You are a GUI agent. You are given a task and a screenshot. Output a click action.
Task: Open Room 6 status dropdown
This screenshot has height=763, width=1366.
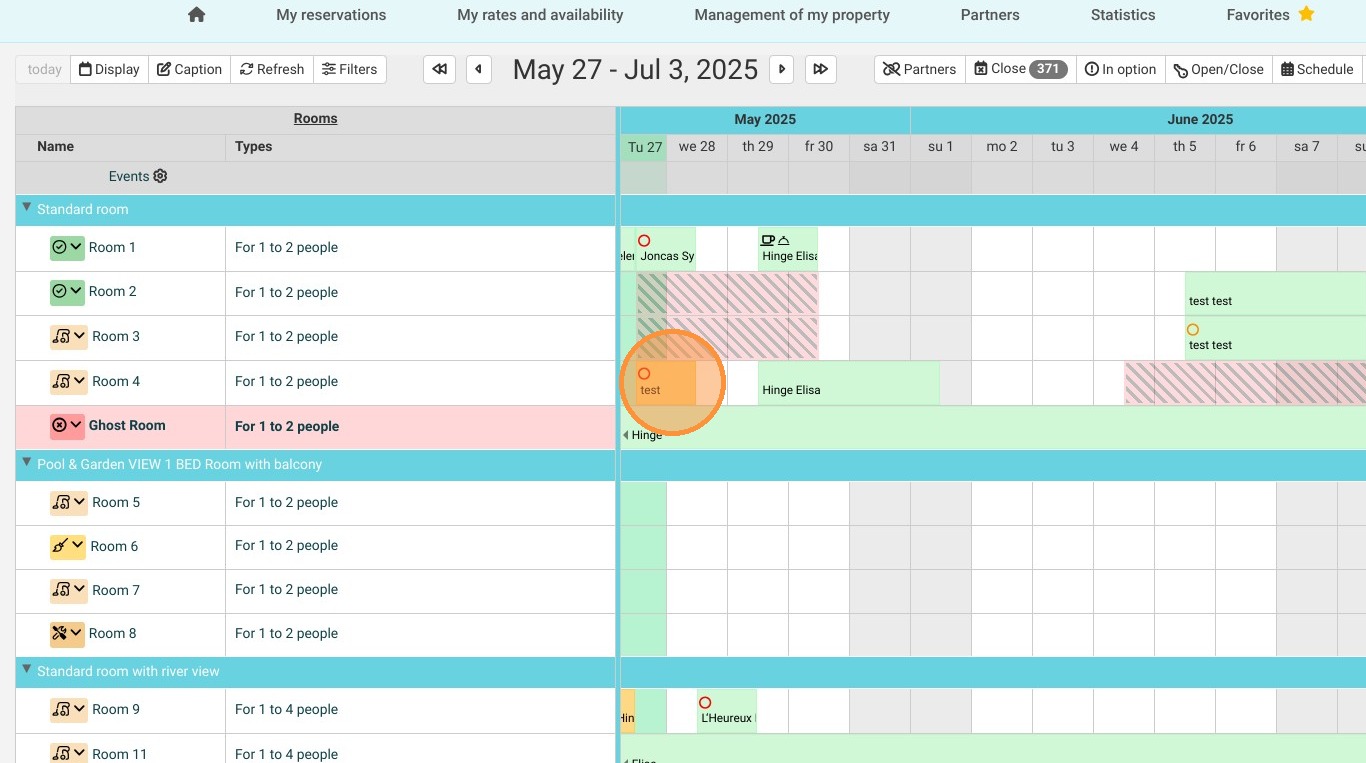(68, 547)
